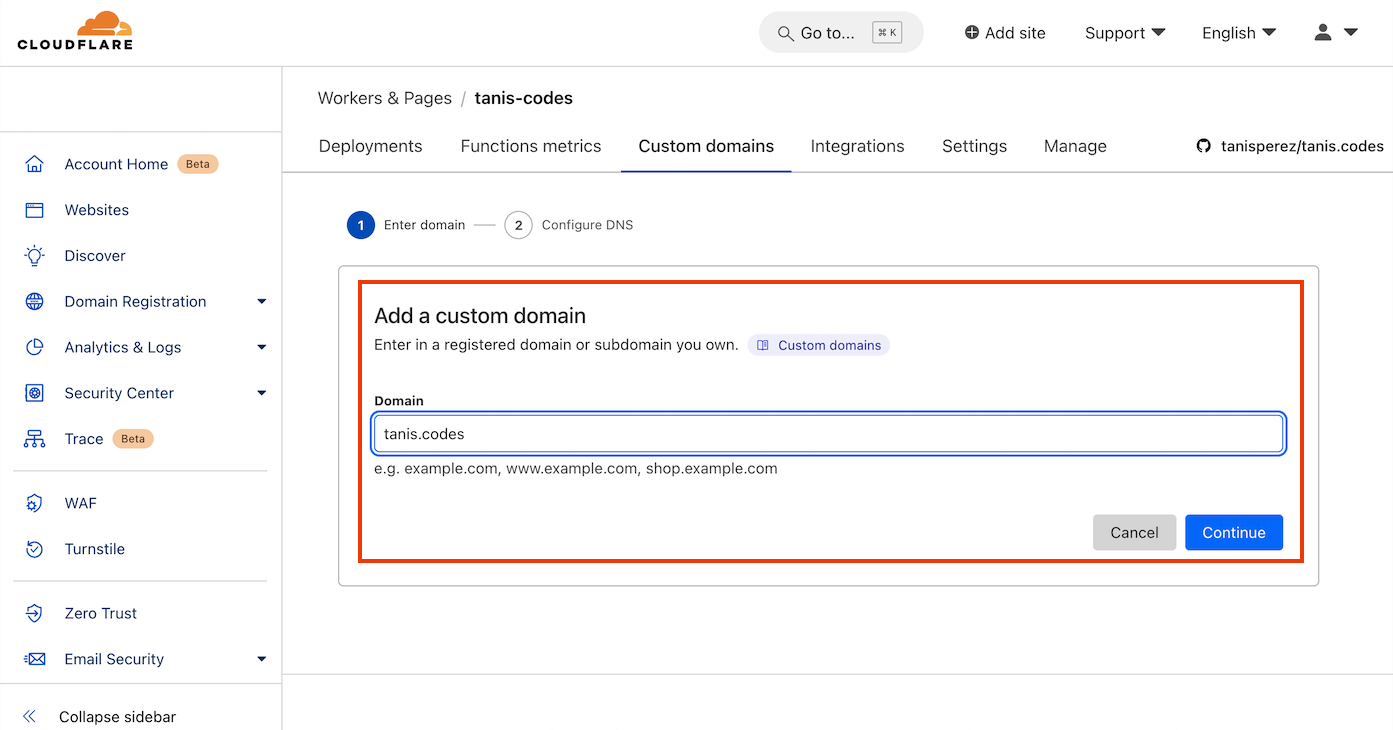Image resolution: width=1393 pixels, height=730 pixels.
Task: Collapse the sidebar
Action: click(117, 715)
